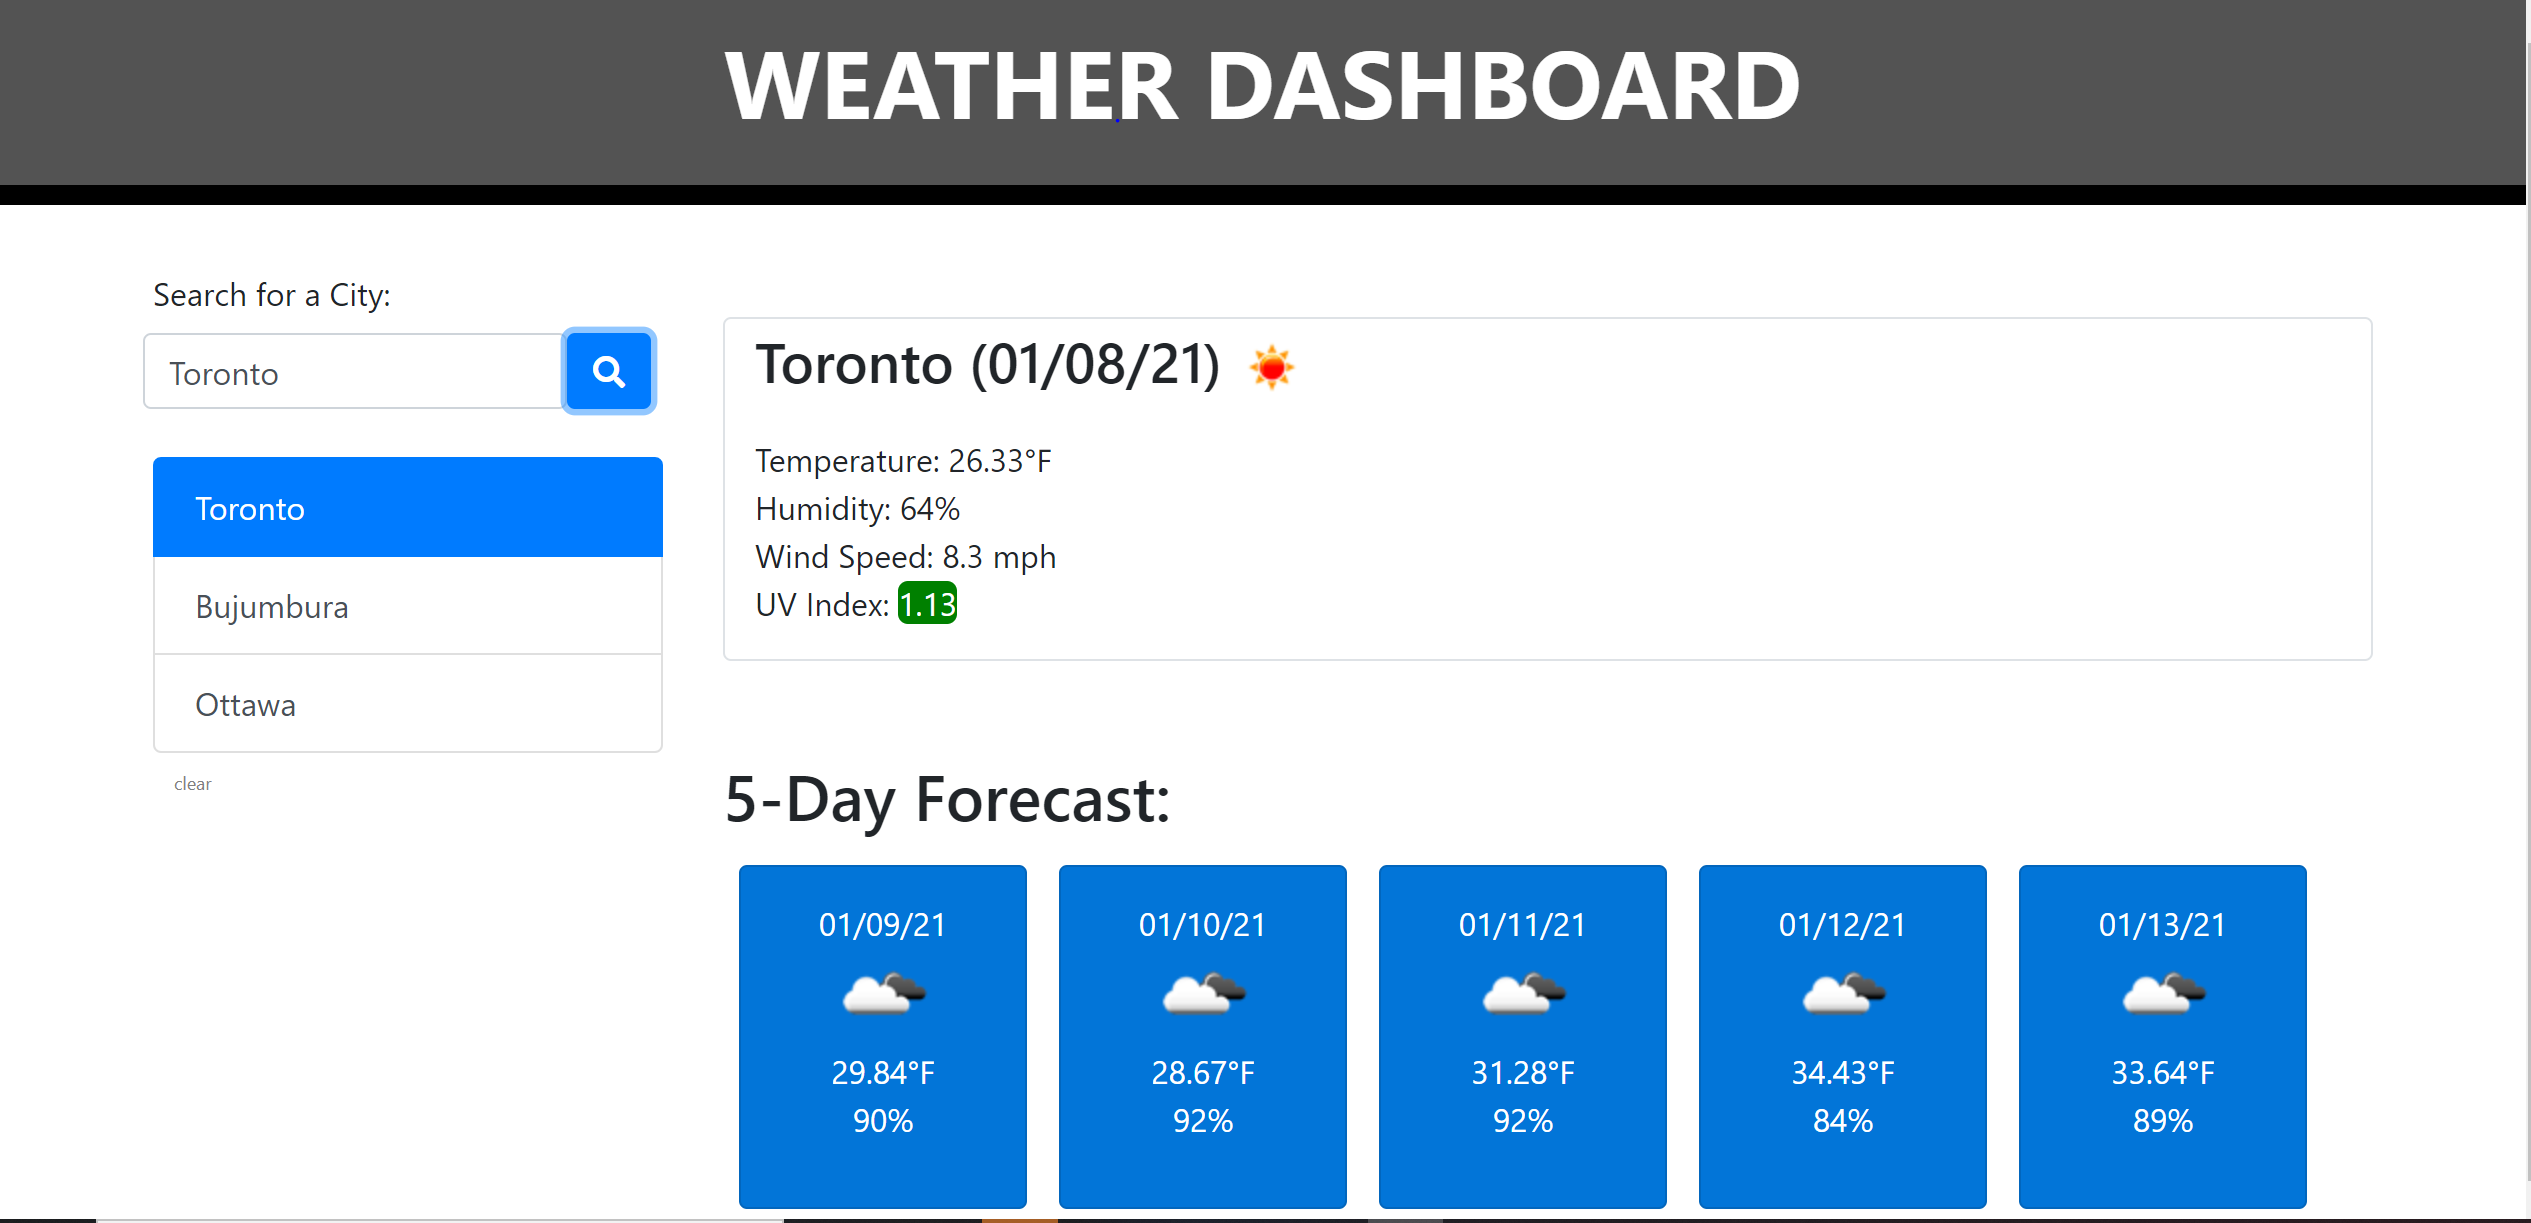
Task: Select Toronto from the city history list
Action: 407,507
